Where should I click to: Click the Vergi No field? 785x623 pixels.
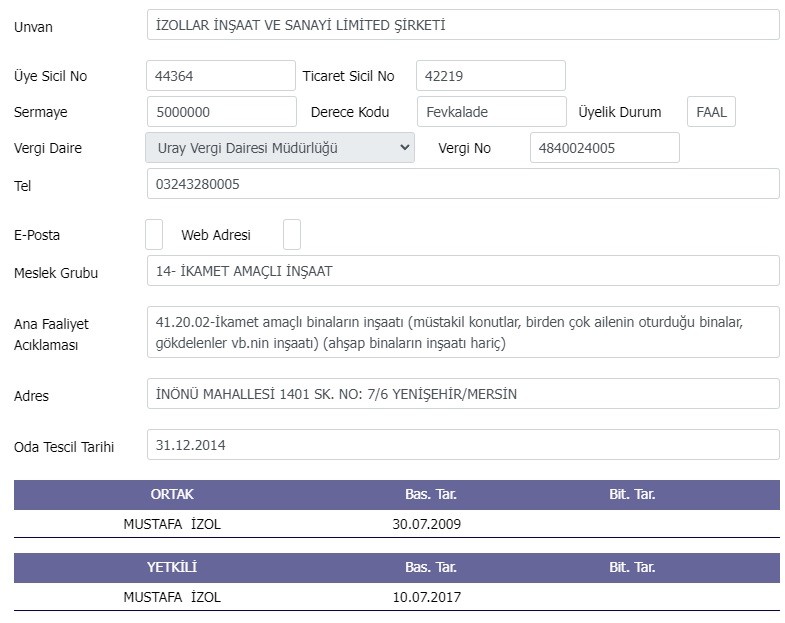605,148
